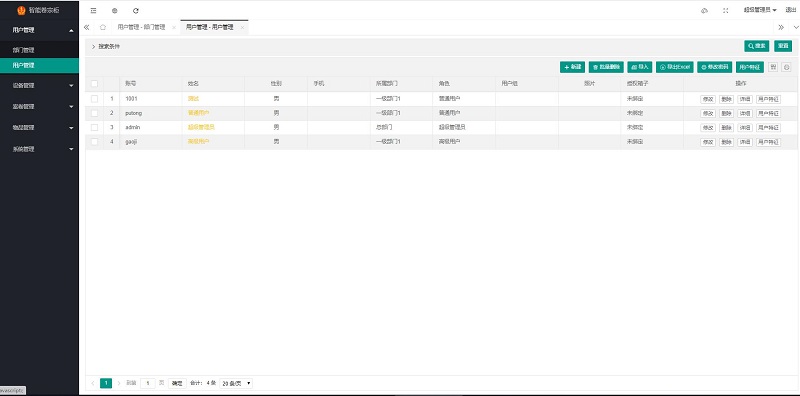
Task: Open the 20 条/页 page size dropdown
Action: point(236,383)
